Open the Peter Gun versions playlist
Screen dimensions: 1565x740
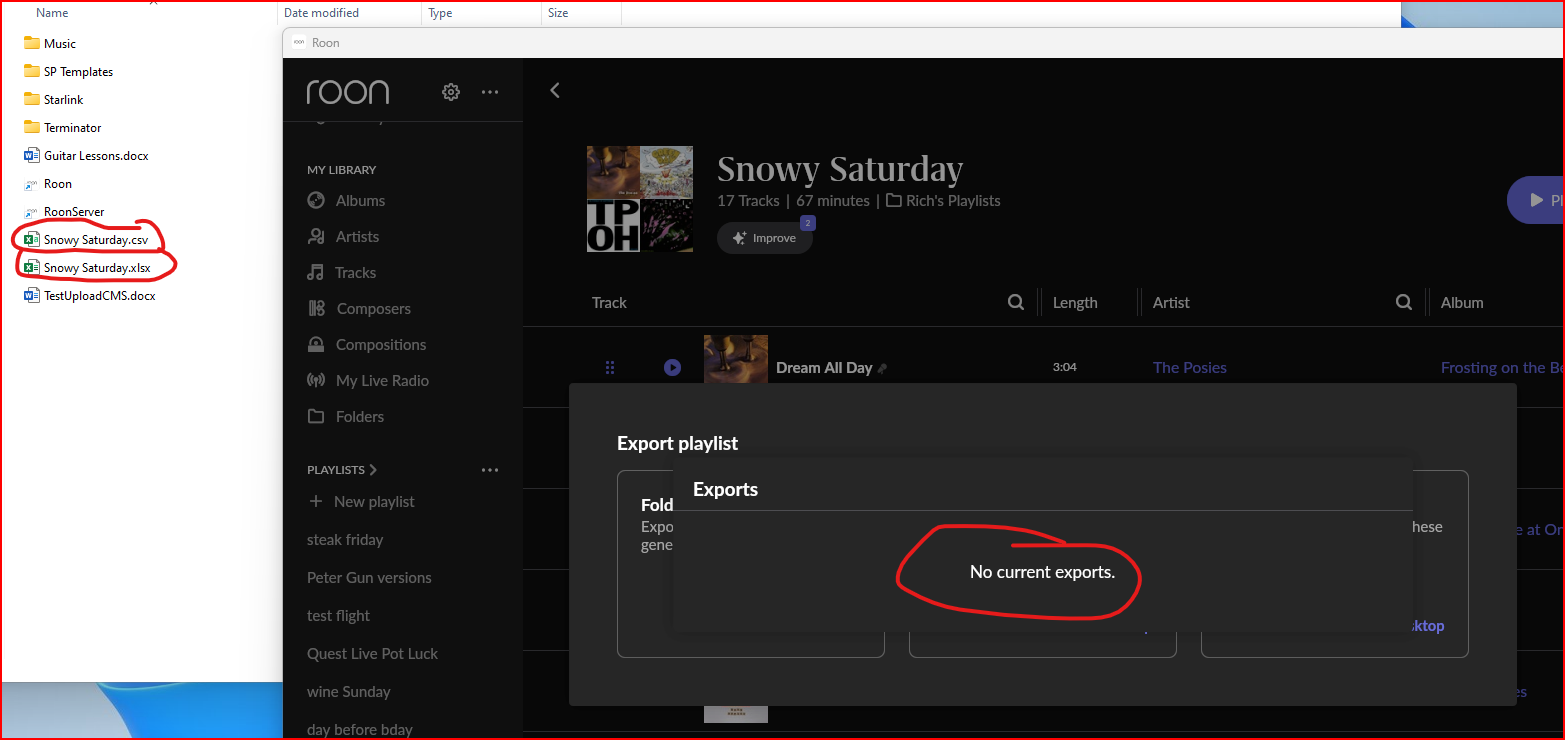coord(369,577)
